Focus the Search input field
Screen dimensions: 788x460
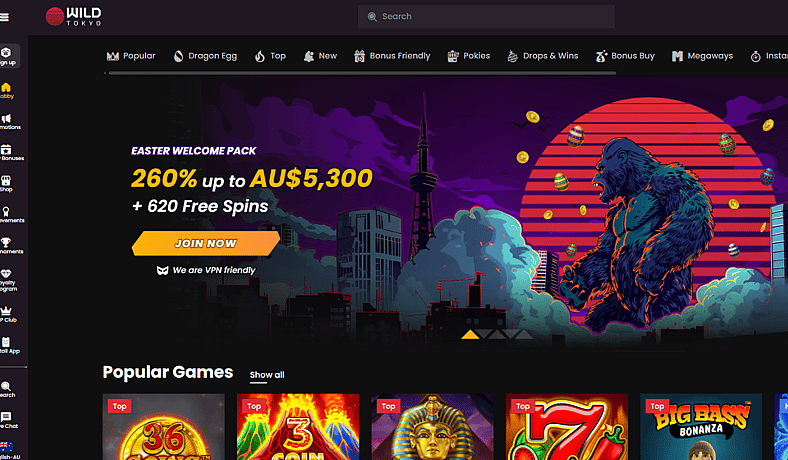pos(486,17)
